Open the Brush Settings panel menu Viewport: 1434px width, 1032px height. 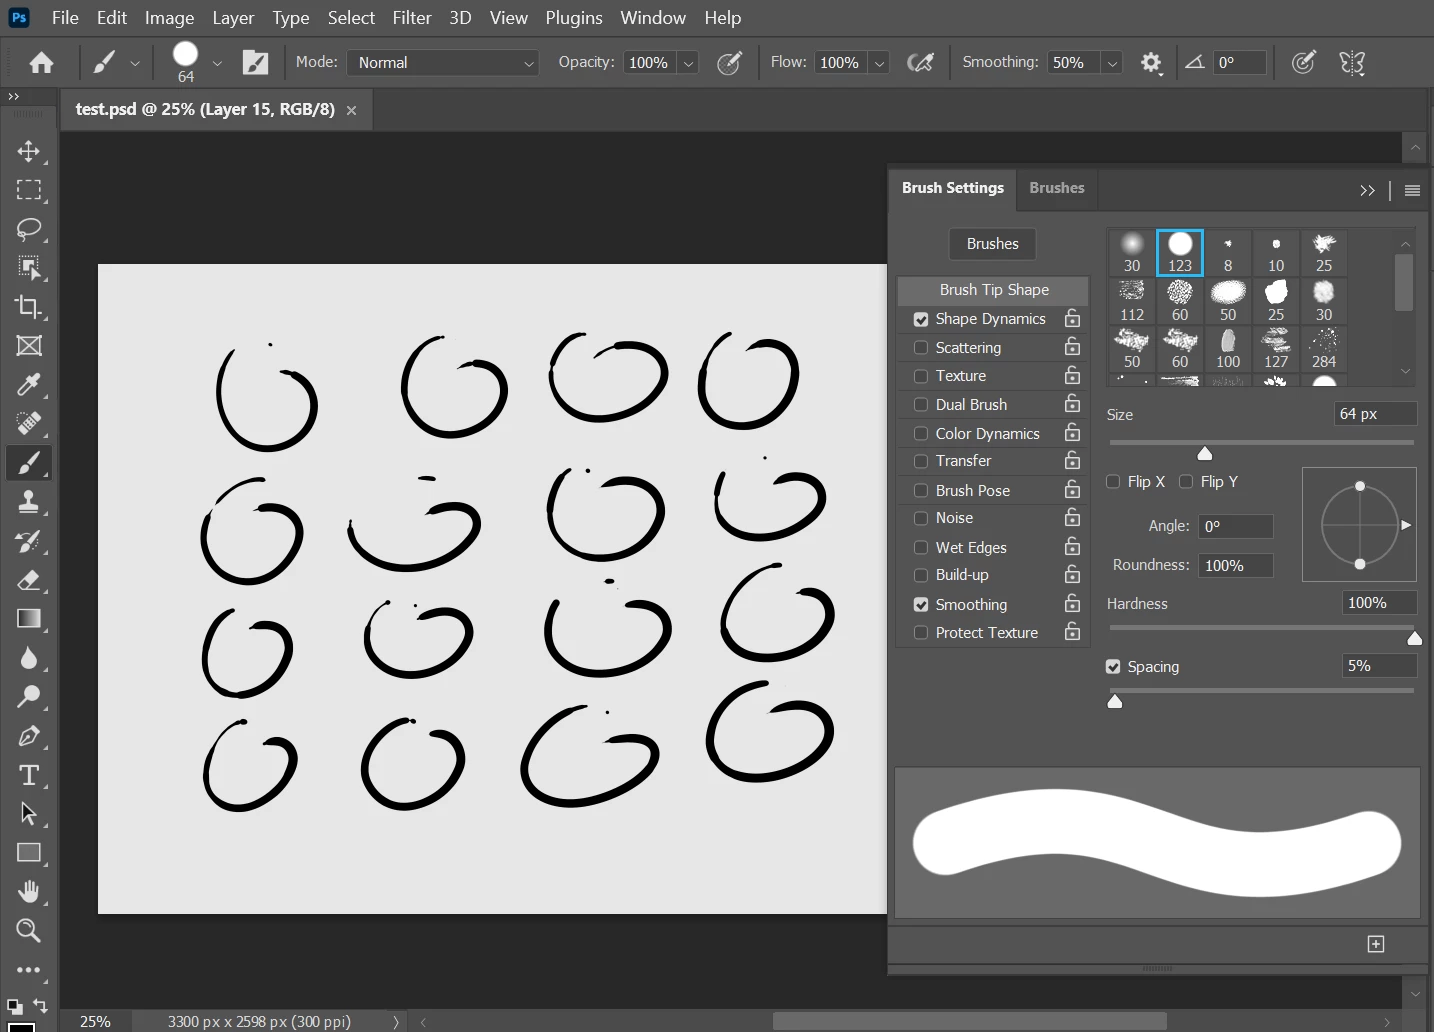coord(1412,191)
